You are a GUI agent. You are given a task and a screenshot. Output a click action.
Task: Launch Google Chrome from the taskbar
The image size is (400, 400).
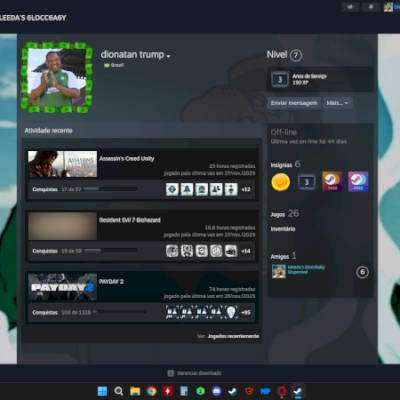pyautogui.click(x=151, y=391)
